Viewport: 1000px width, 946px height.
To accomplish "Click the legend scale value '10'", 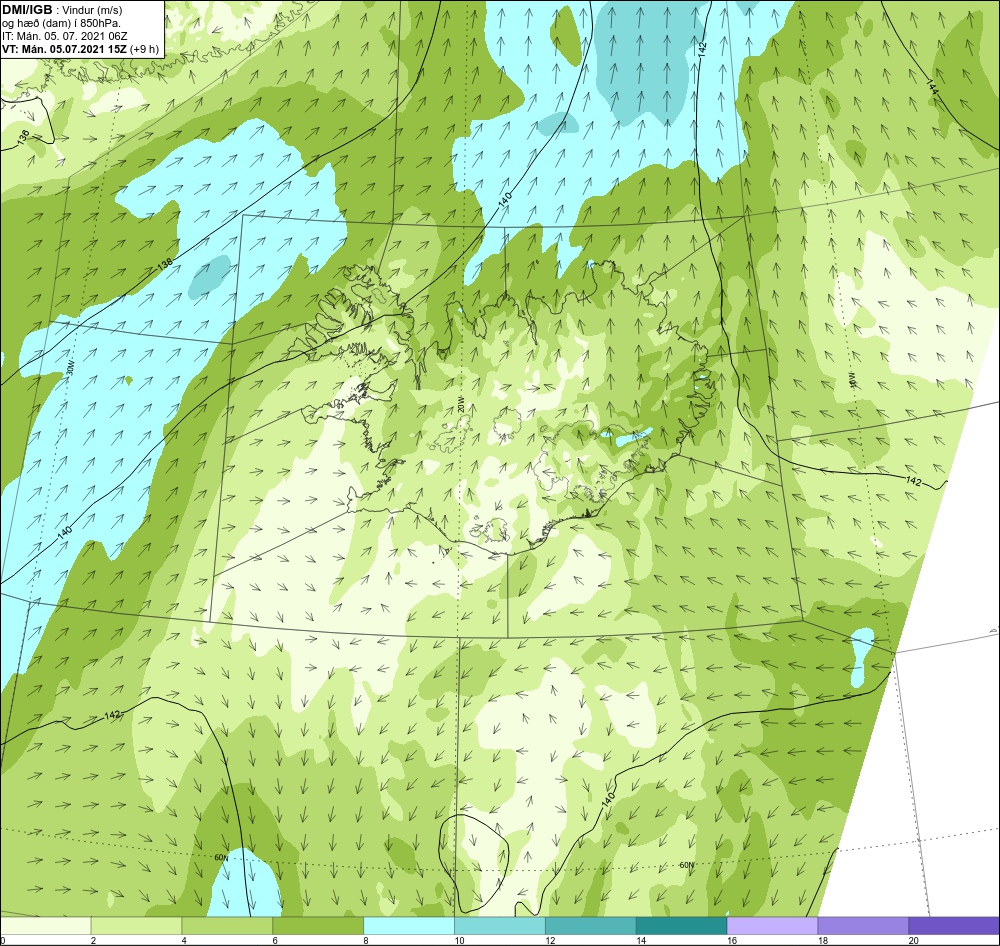I will pyautogui.click(x=459, y=940).
